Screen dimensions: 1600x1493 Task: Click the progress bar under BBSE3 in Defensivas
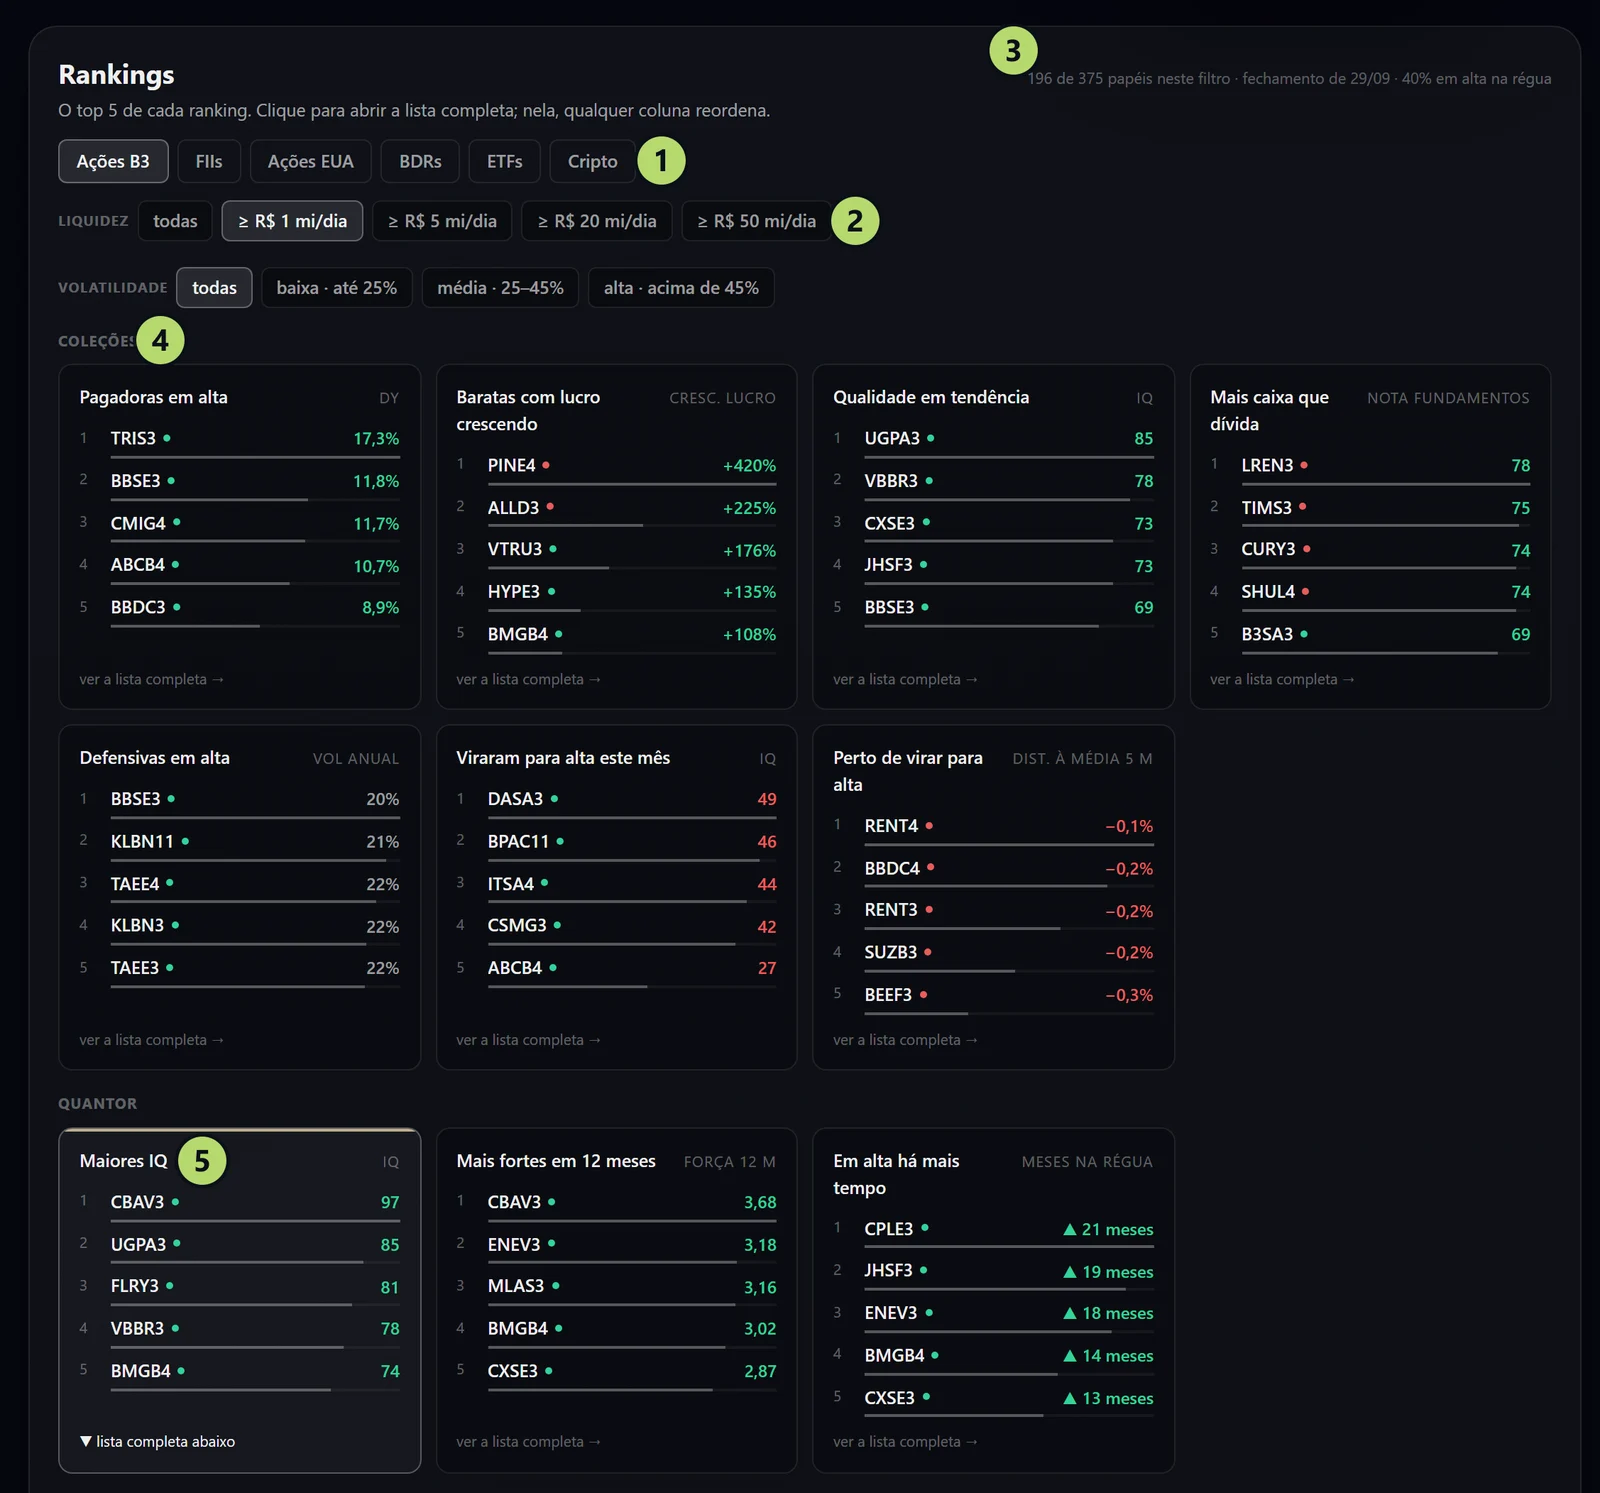(x=255, y=818)
